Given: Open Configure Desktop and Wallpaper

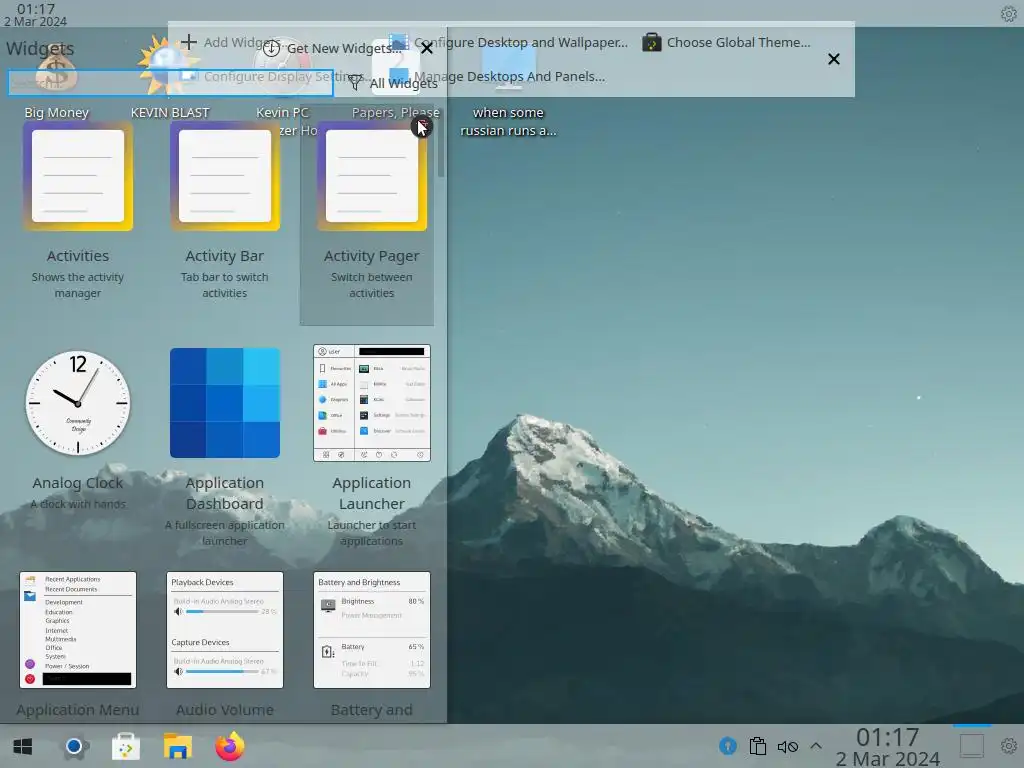Looking at the screenshot, I should click(508, 42).
